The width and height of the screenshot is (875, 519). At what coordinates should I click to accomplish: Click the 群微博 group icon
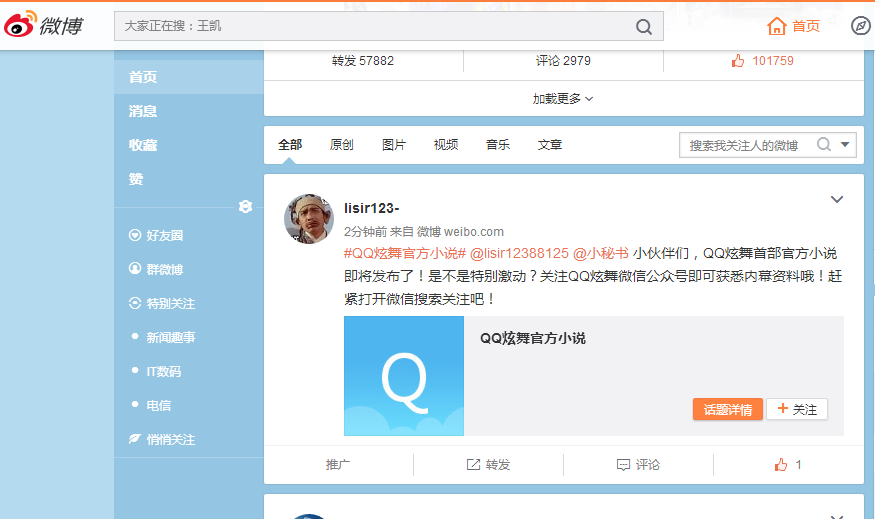[x=134, y=268]
